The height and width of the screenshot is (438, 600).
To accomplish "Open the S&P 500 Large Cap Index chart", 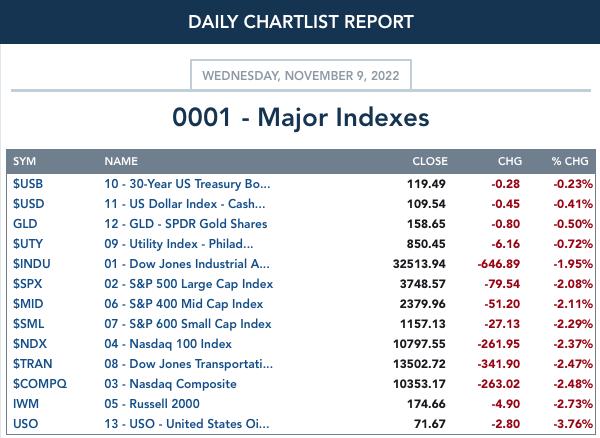I will pos(189,284).
